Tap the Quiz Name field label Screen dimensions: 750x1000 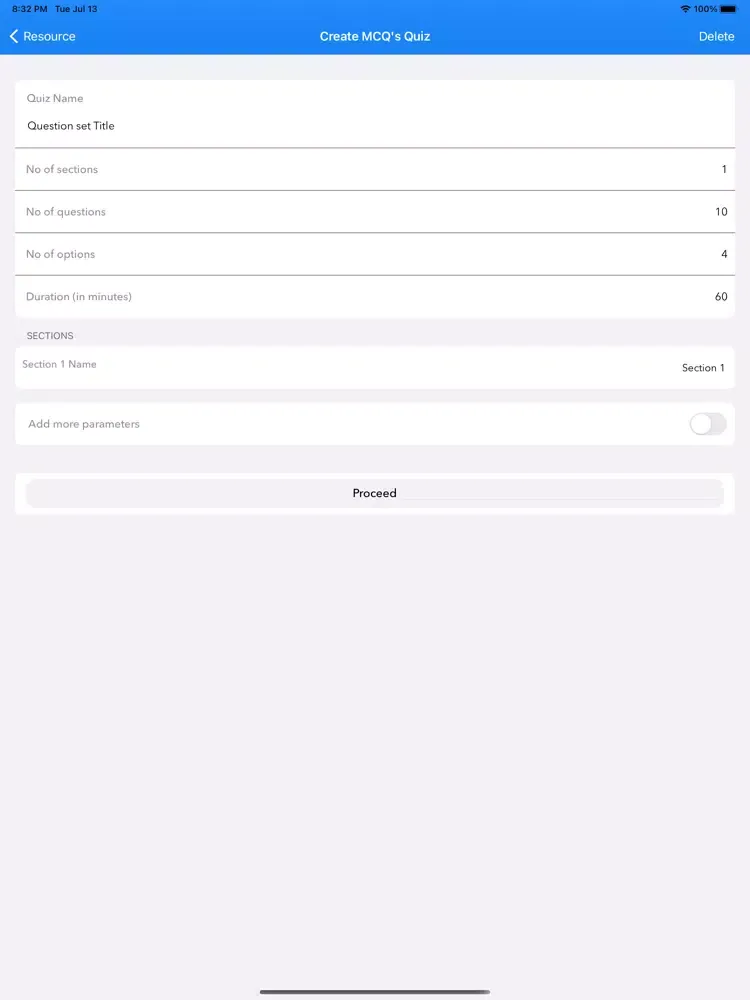(x=55, y=98)
